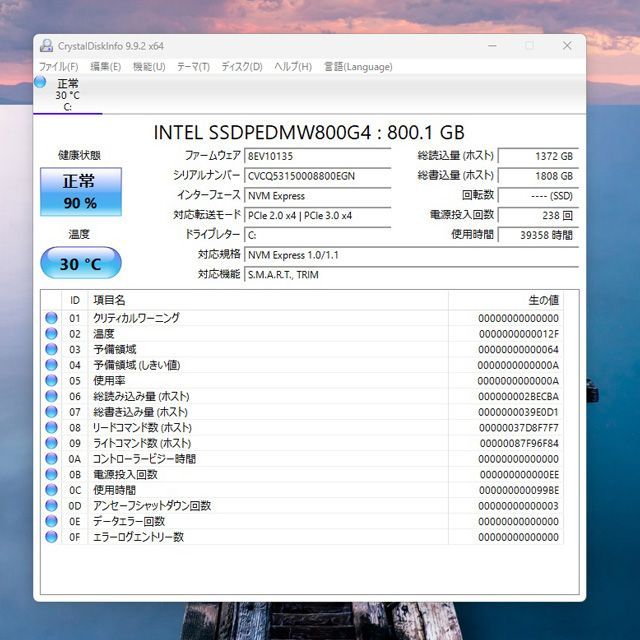The width and height of the screenshot is (640, 640).
Task: Click the 対応転送モード field PCIe 2.0 x4
Action: 318,216
